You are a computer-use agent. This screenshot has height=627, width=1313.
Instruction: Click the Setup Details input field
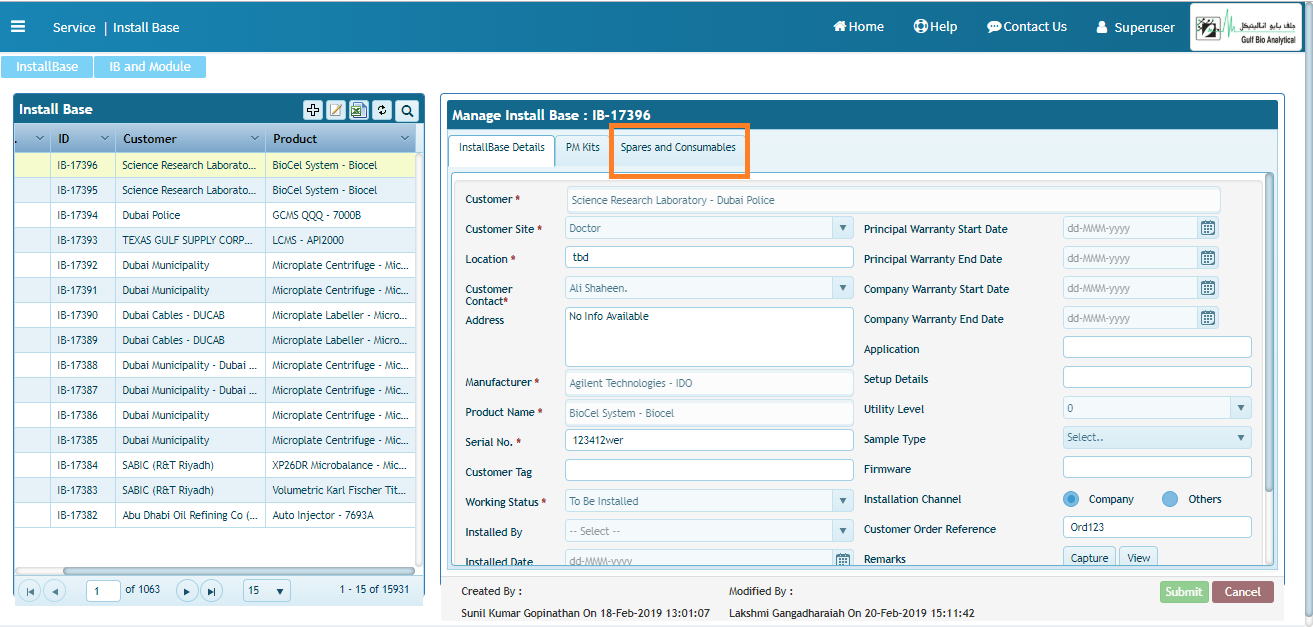[1157, 378]
